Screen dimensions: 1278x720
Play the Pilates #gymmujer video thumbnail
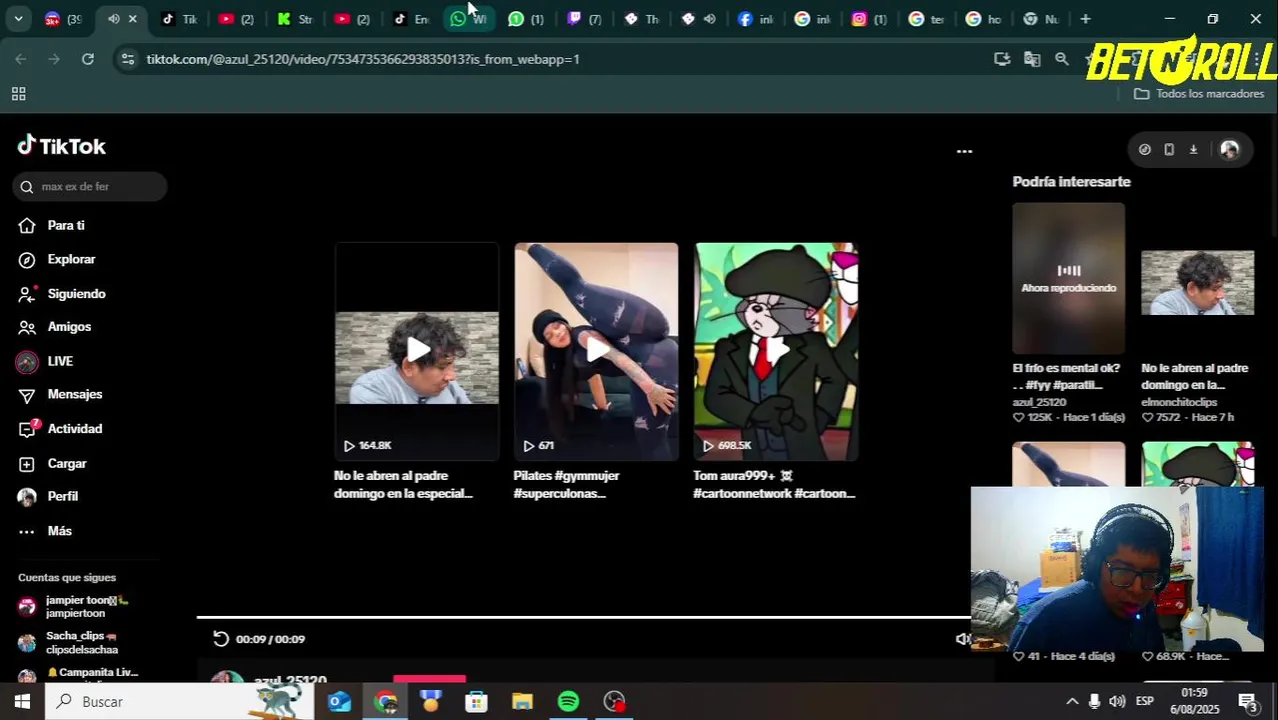[596, 351]
